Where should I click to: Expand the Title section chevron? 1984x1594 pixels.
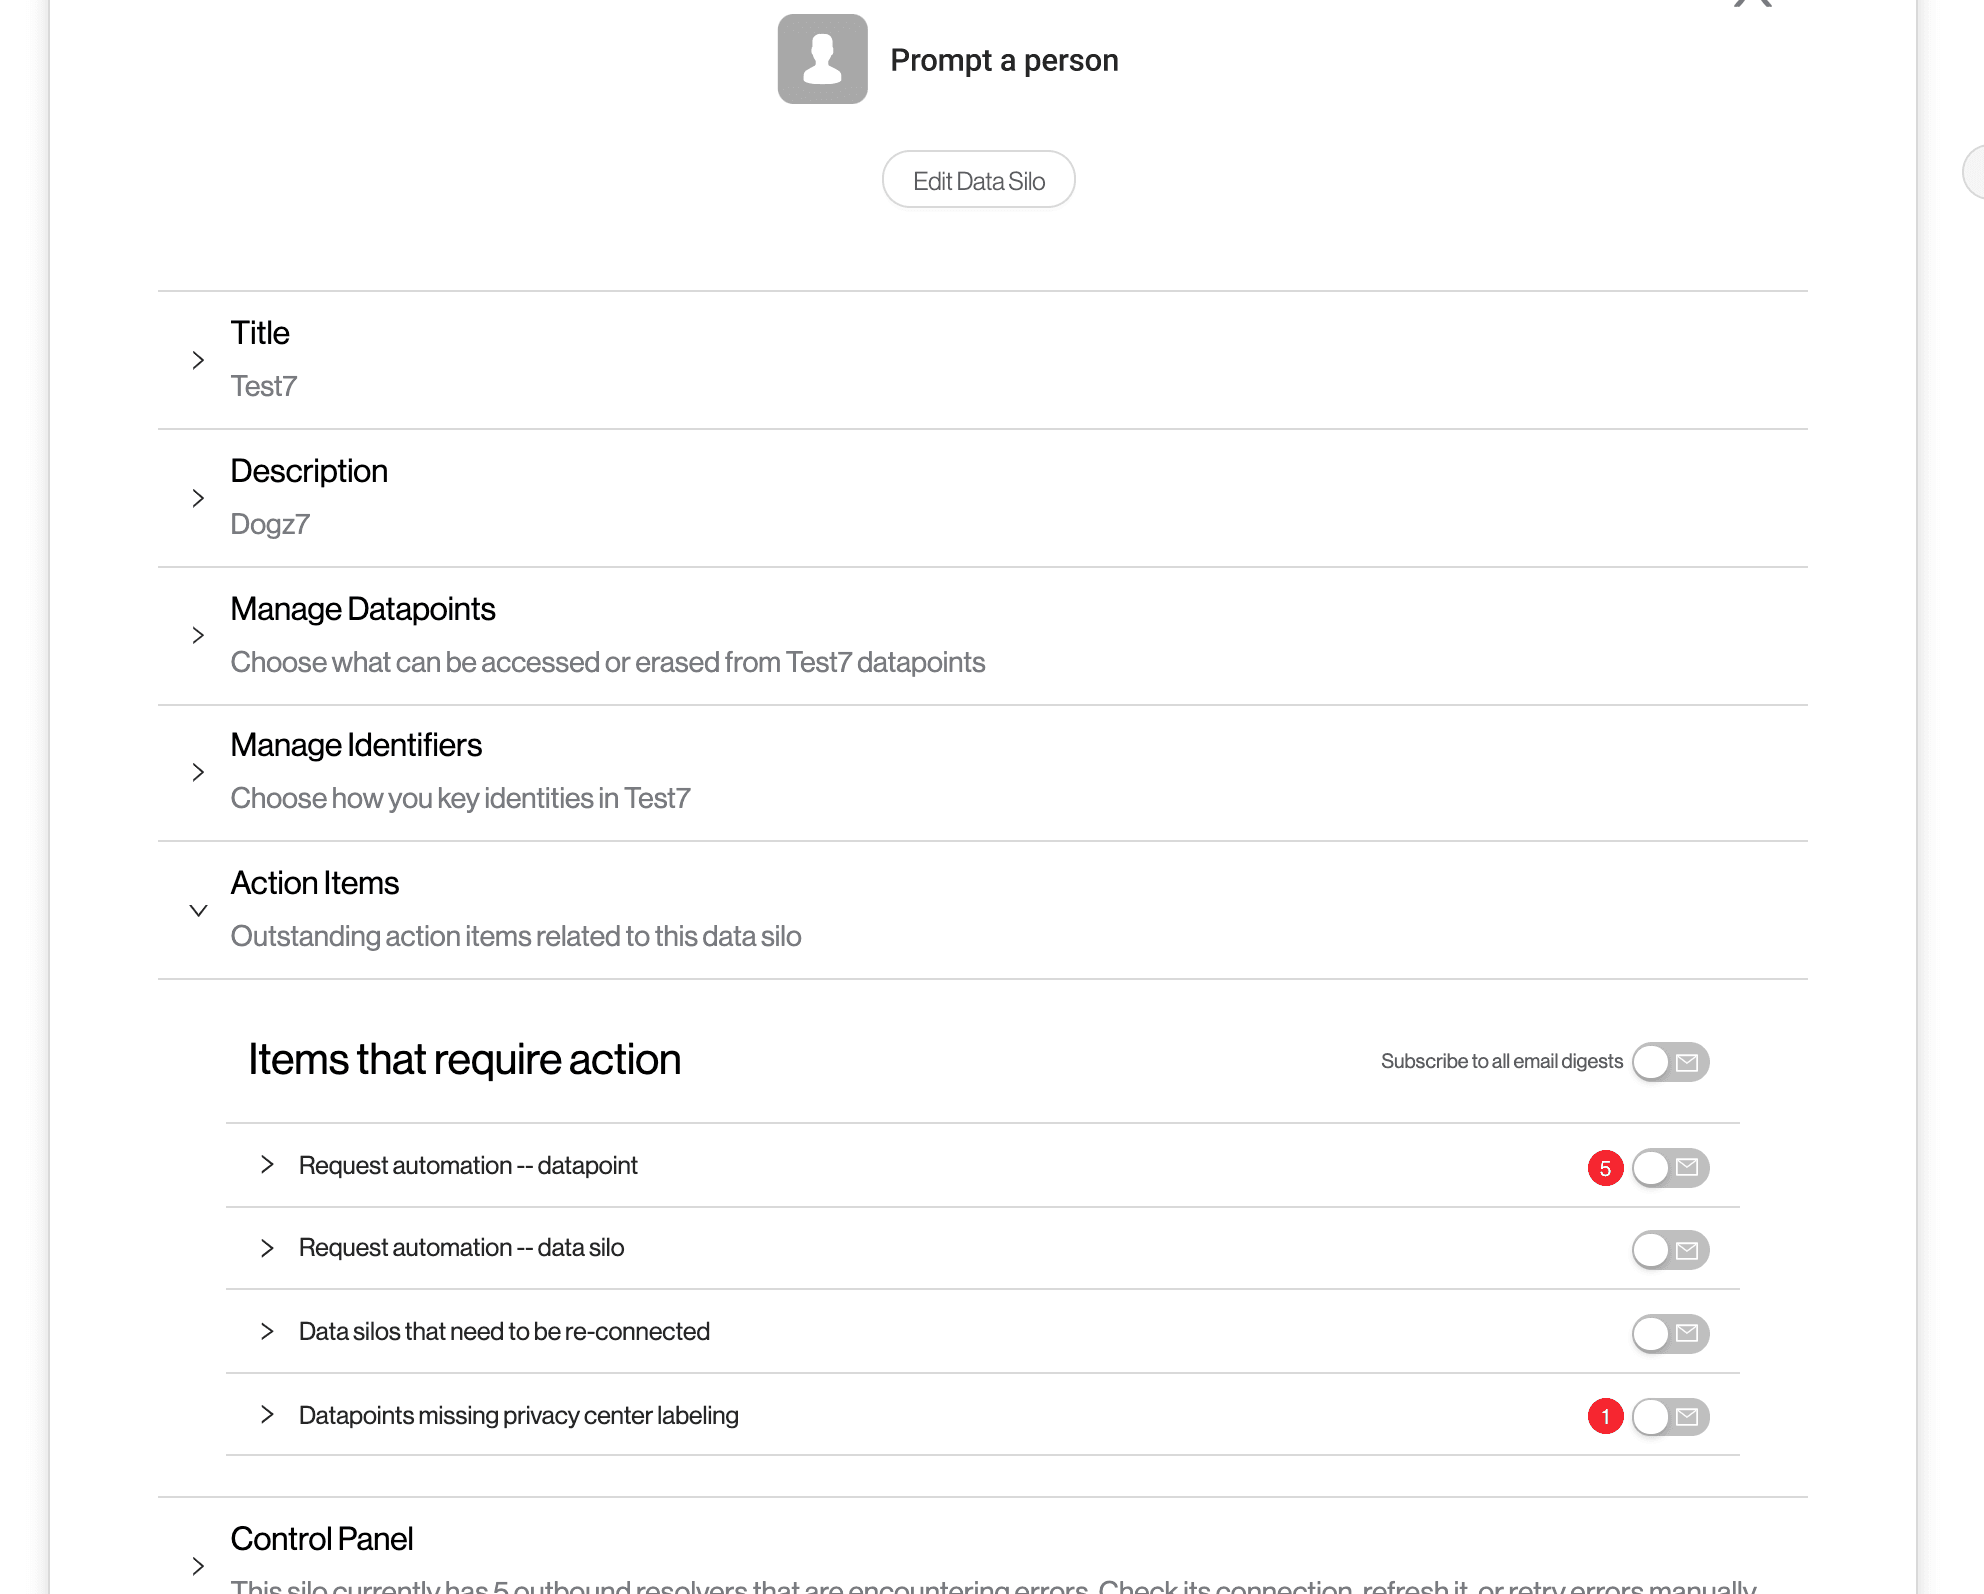tap(198, 360)
